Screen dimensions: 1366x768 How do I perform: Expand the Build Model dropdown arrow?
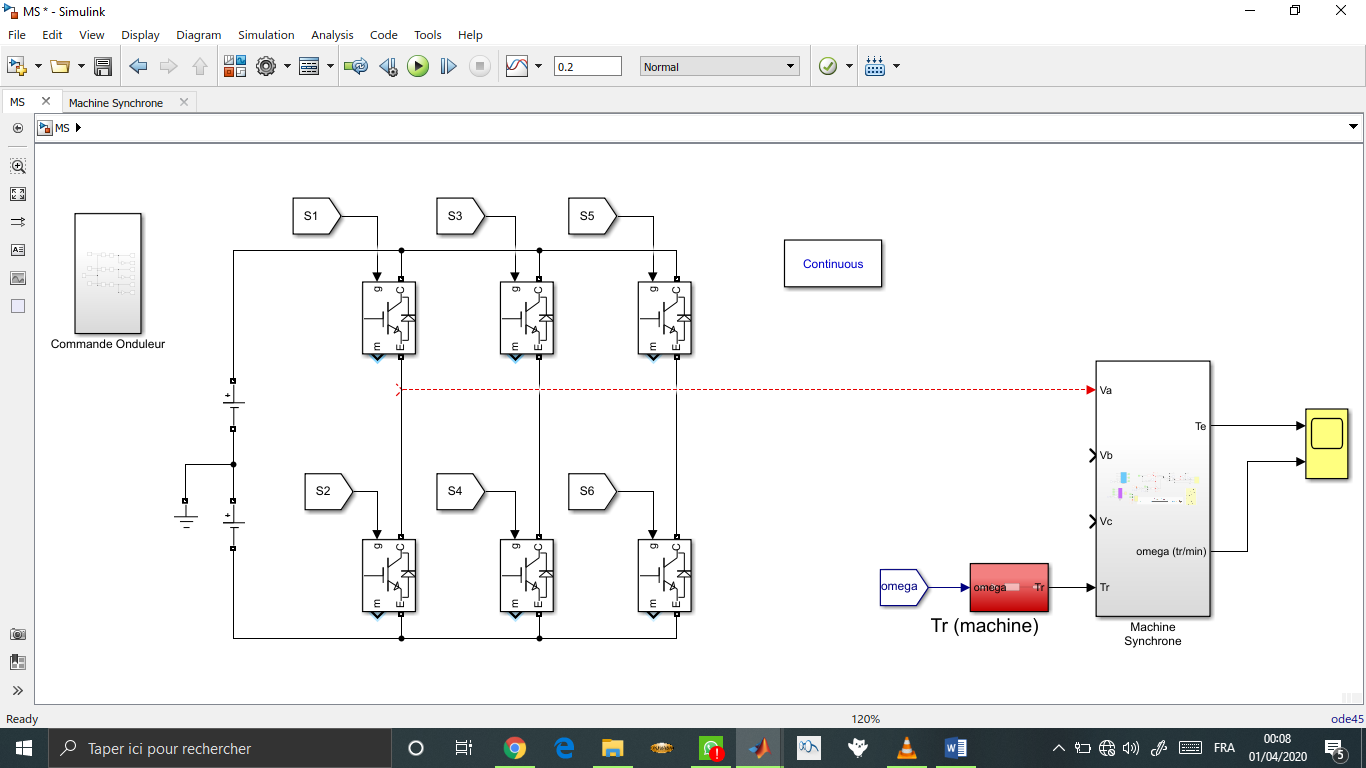pyautogui.click(x=896, y=67)
